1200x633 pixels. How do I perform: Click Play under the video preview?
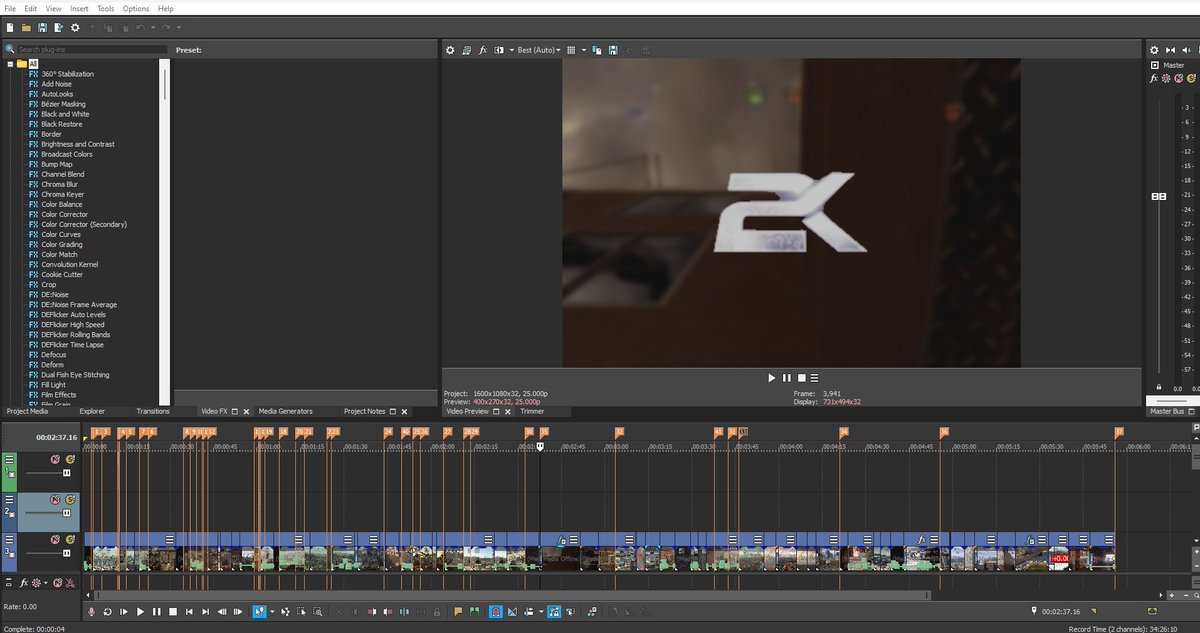click(771, 378)
